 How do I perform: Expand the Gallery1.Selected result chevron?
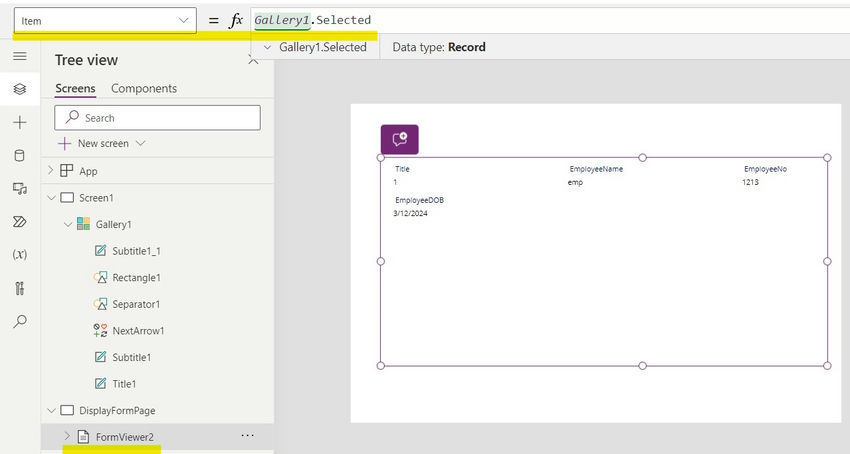click(x=267, y=48)
